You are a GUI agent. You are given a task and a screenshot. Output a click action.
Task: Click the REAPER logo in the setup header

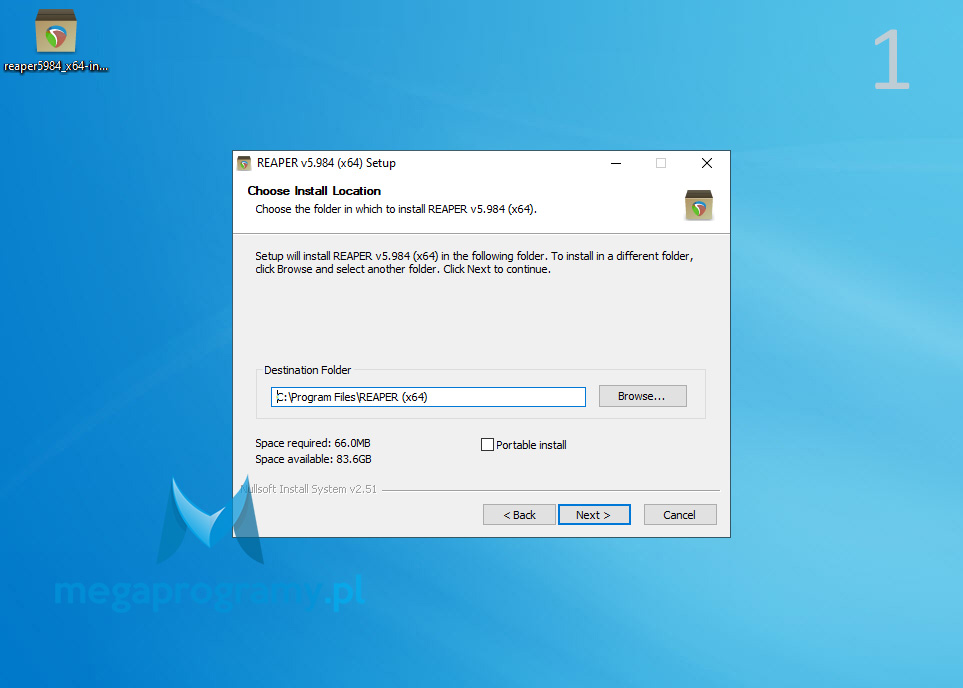[x=698, y=205]
